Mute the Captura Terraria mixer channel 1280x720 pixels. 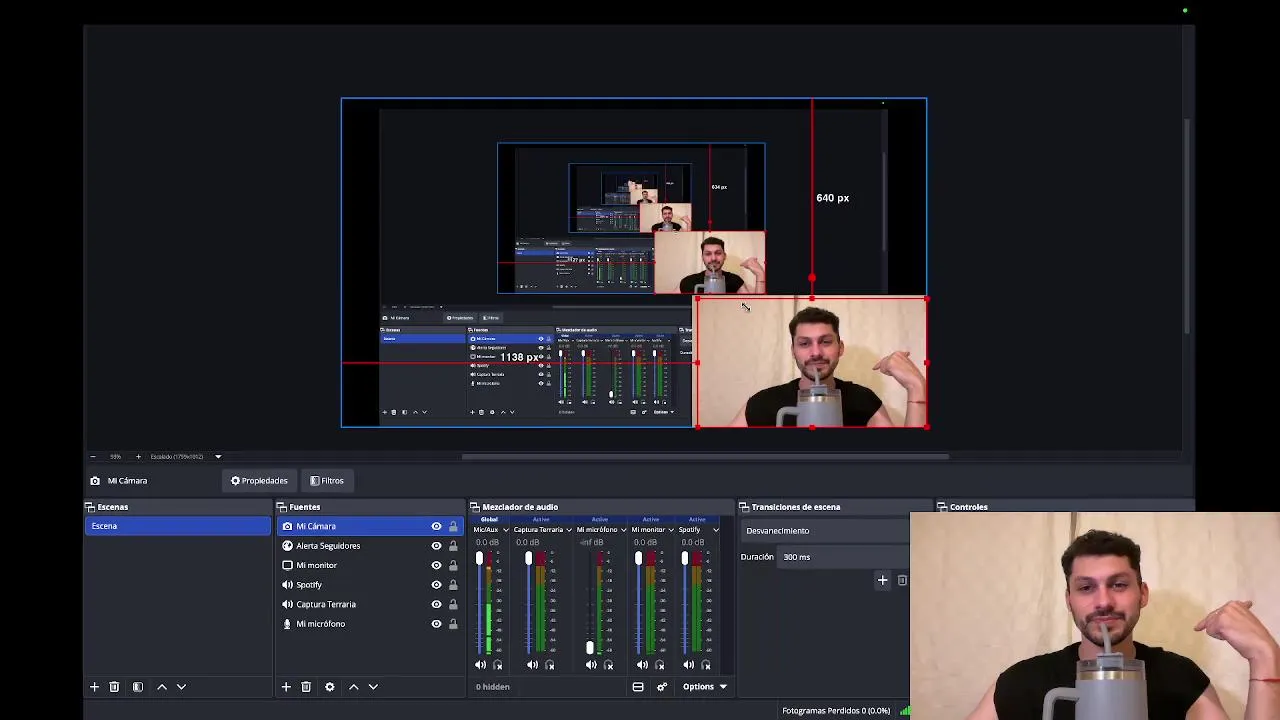pos(532,665)
